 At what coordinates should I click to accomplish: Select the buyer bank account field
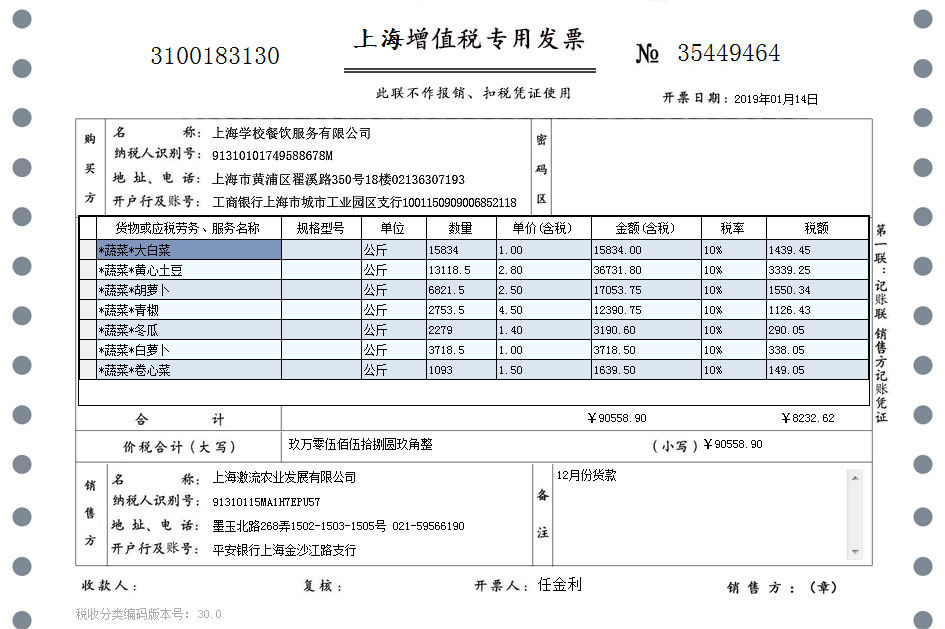point(364,203)
